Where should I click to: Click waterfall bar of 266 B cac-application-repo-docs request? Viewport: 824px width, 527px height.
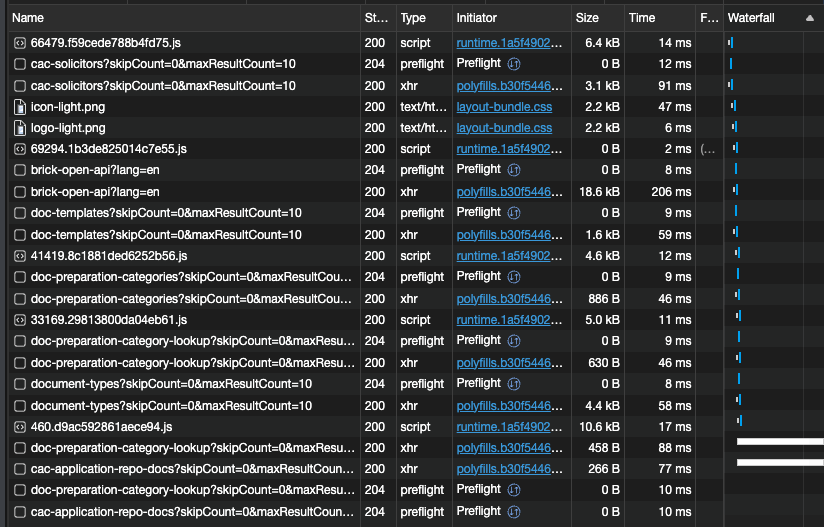780,462
